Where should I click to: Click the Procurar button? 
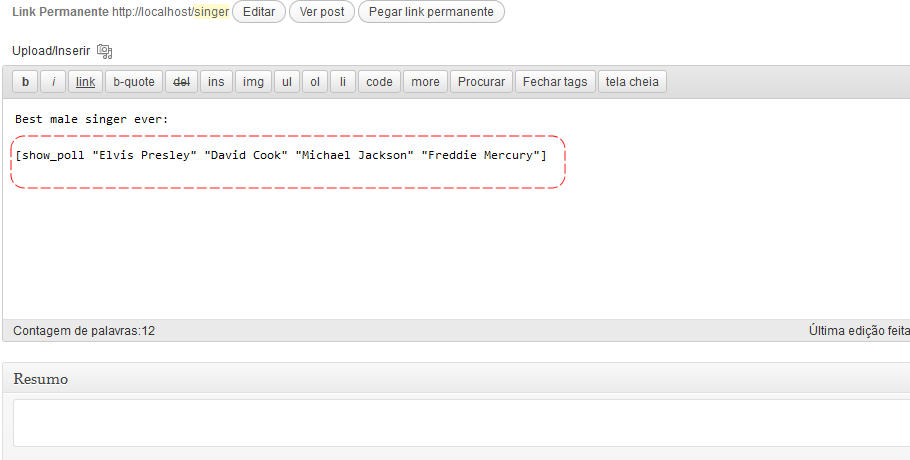click(482, 82)
